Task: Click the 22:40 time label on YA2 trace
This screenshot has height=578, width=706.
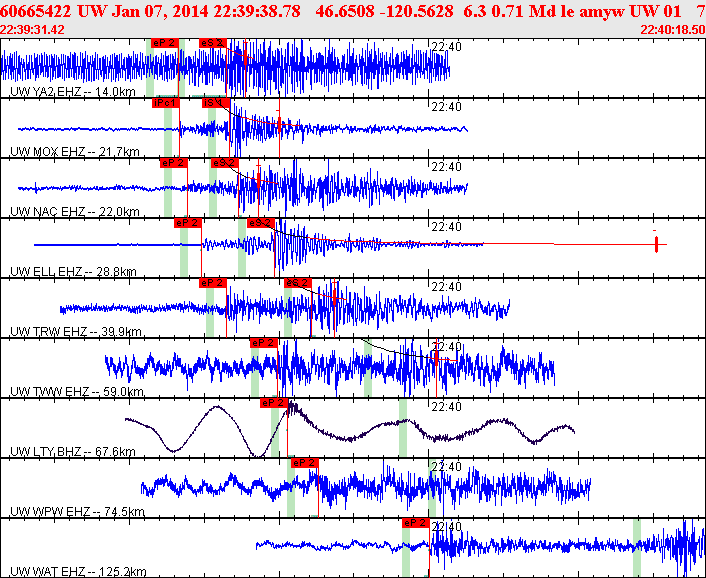Action: [446, 47]
